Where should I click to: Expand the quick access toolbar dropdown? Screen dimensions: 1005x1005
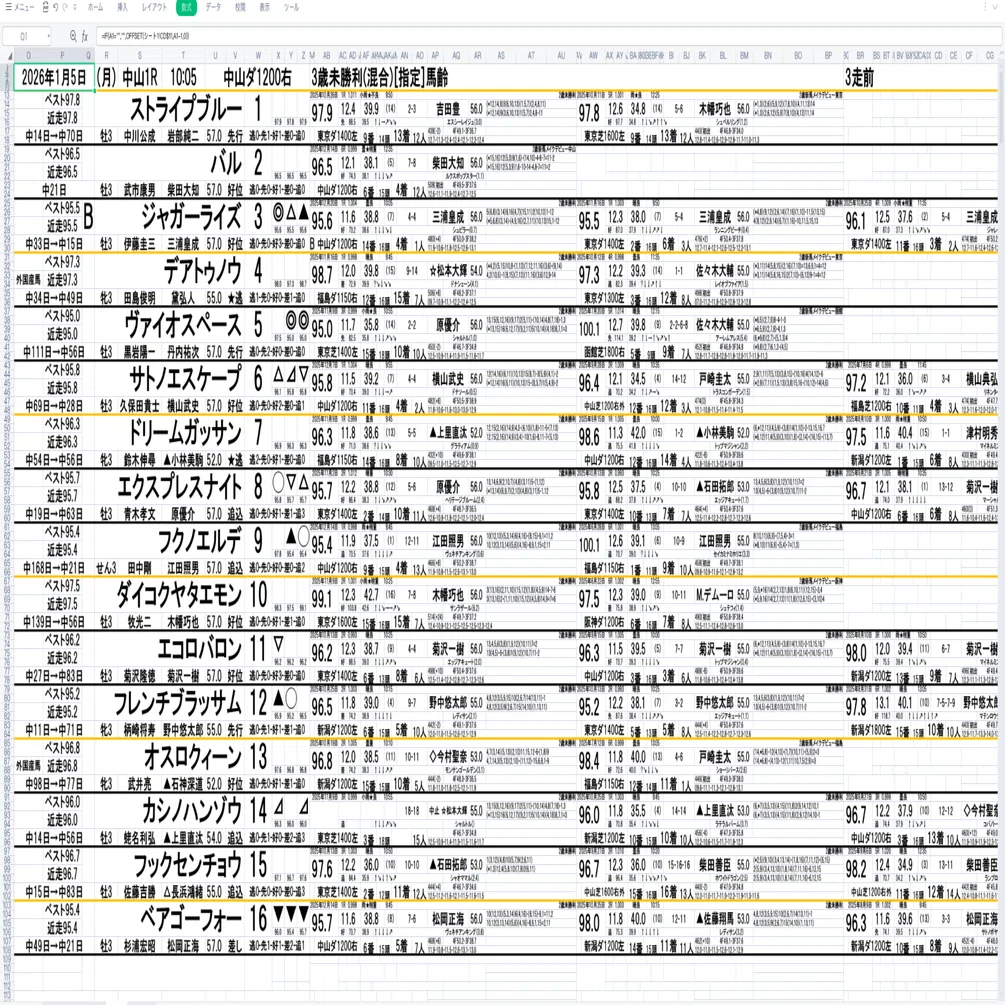[x=75, y=8]
